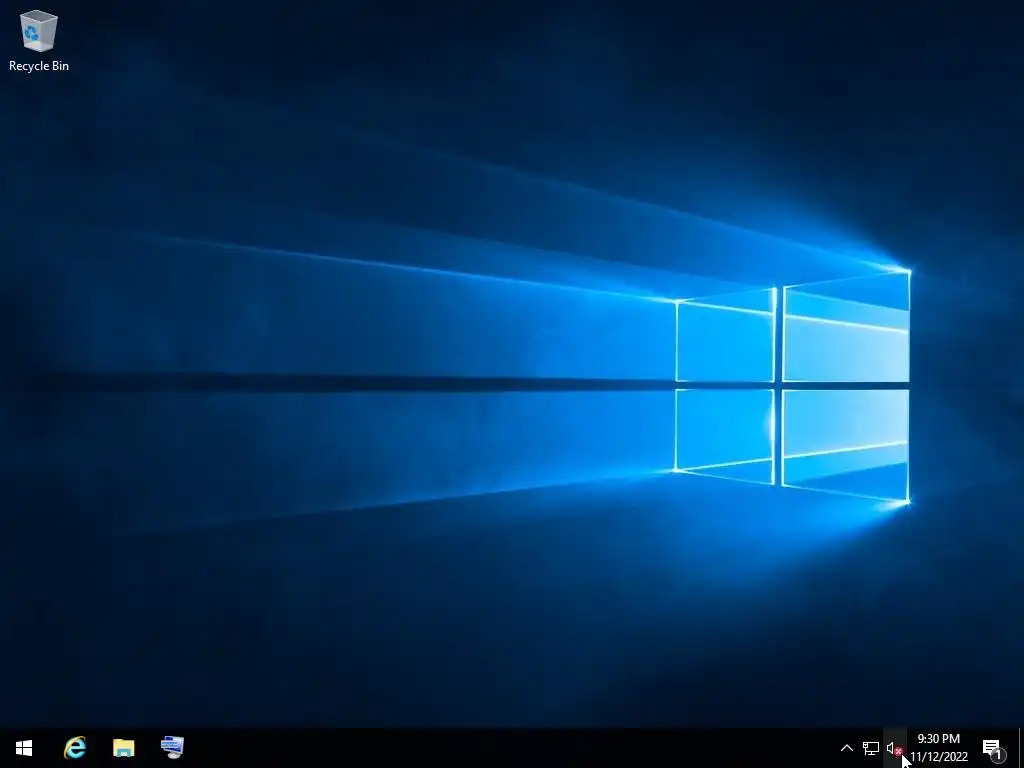This screenshot has height=768, width=1024.
Task: Open the 9:30 PM clock and calendar
Action: pos(938,748)
